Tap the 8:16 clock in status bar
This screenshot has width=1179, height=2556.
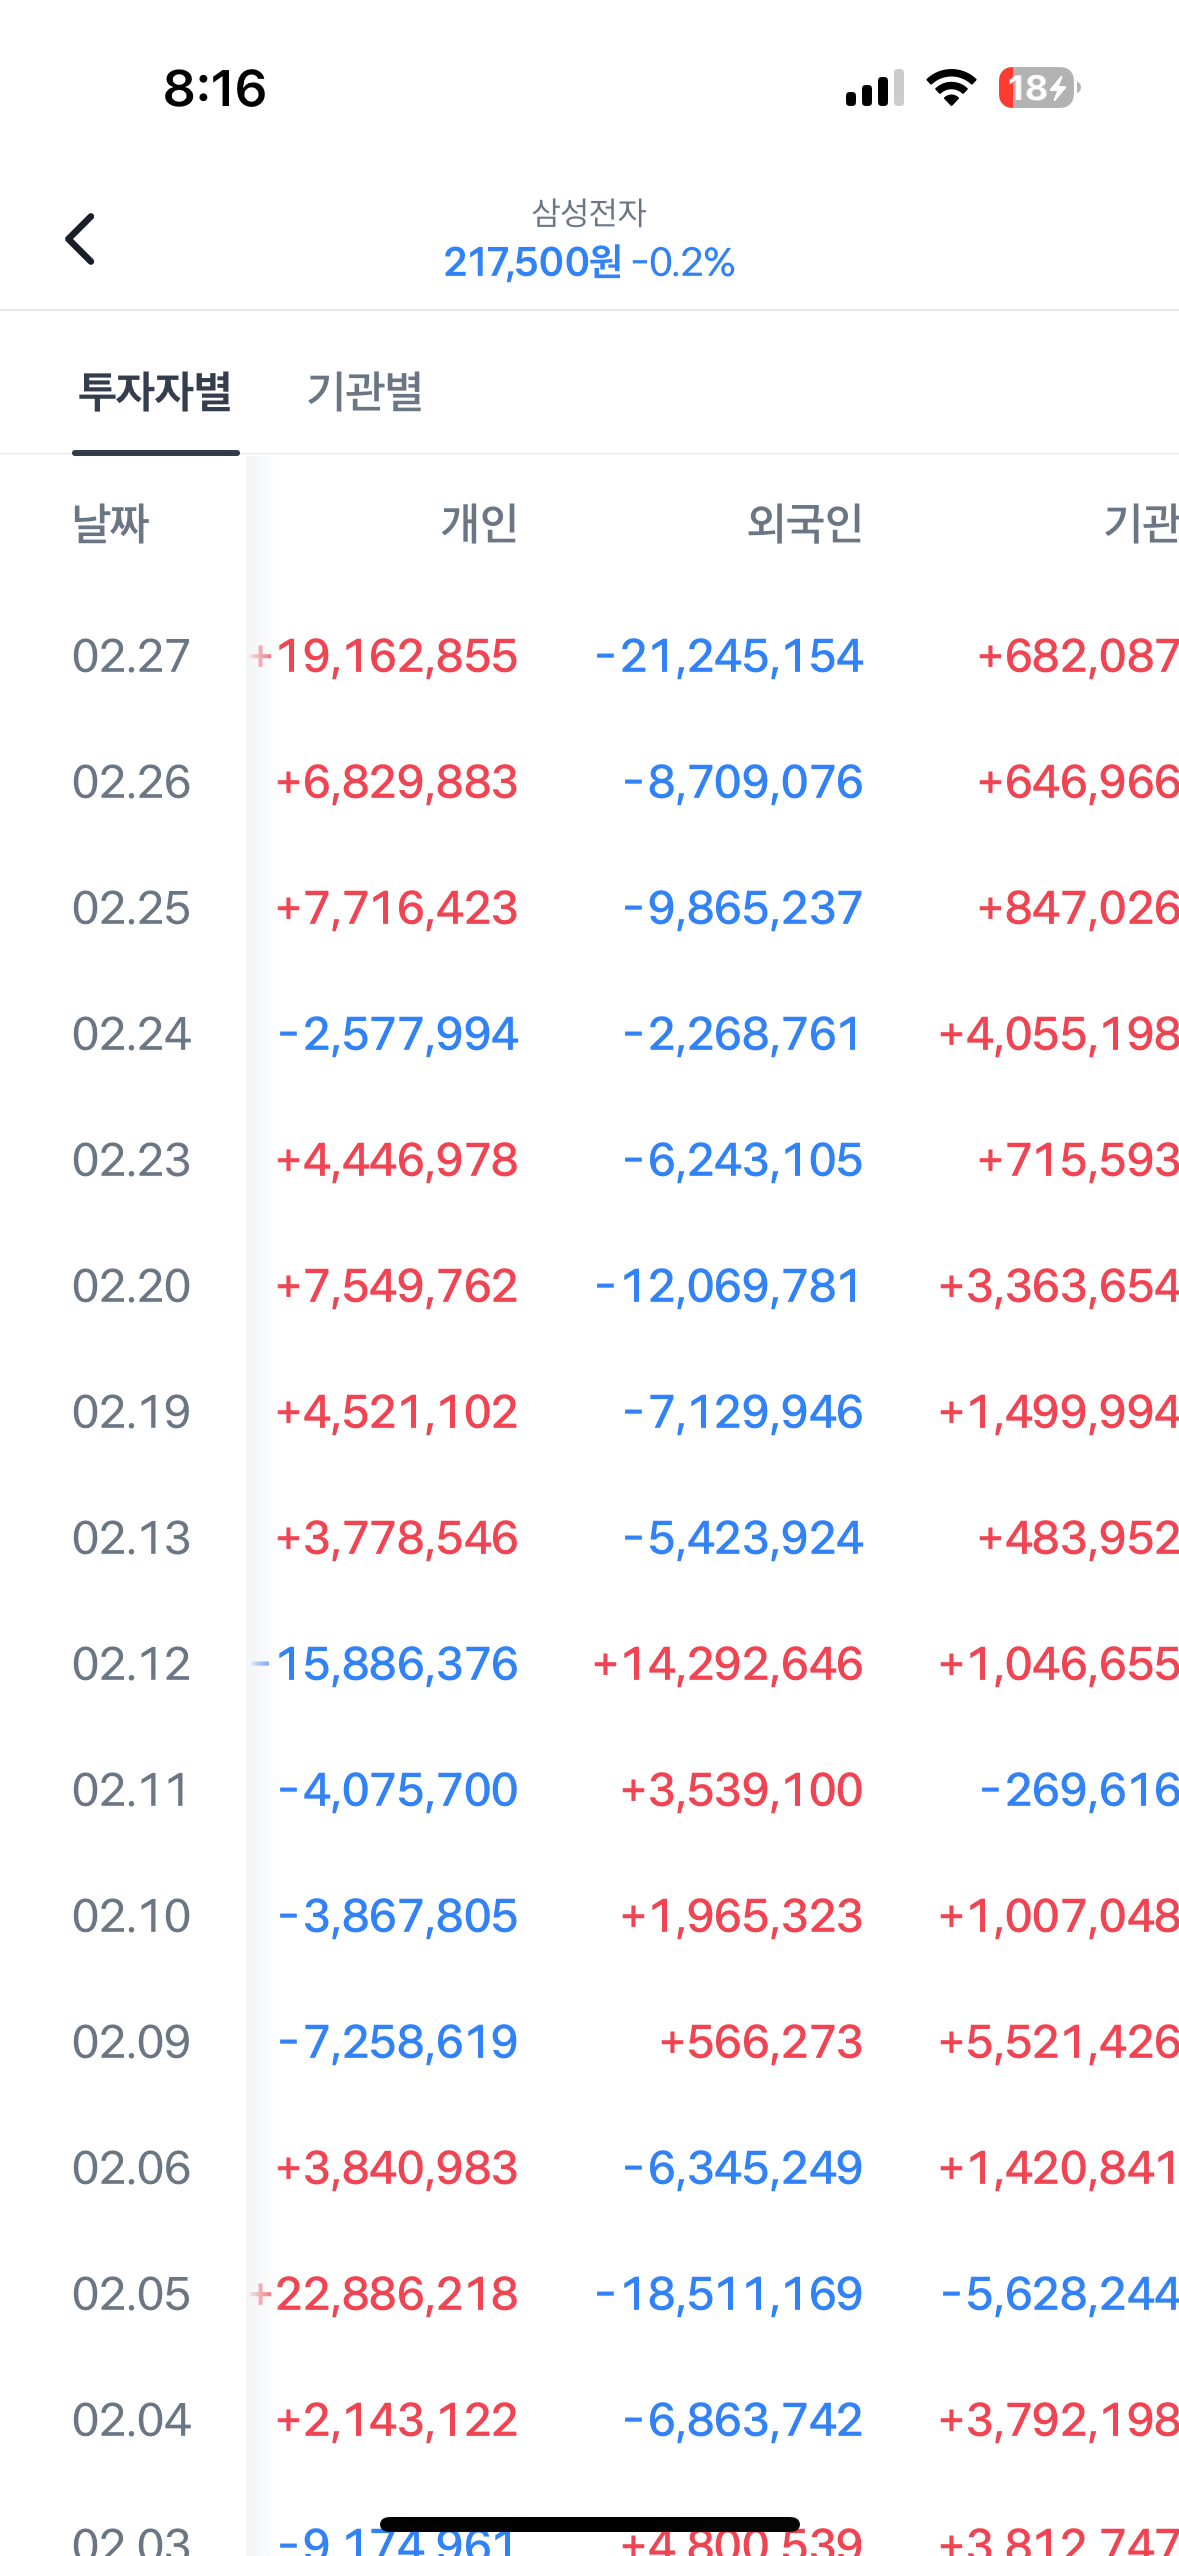coord(215,88)
